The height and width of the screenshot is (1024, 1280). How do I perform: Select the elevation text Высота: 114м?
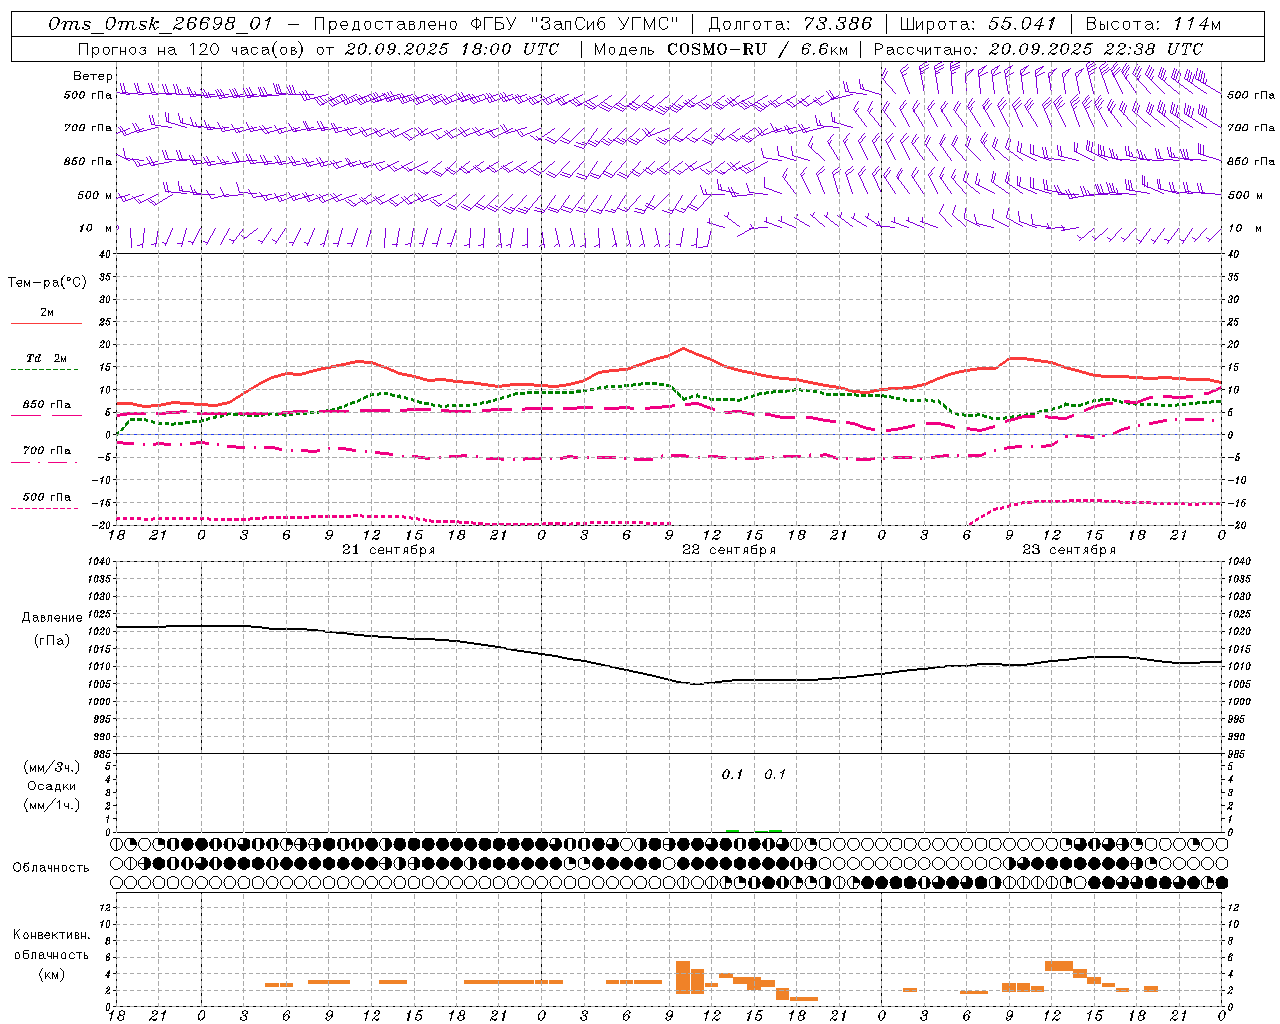pyautogui.click(x=1153, y=24)
